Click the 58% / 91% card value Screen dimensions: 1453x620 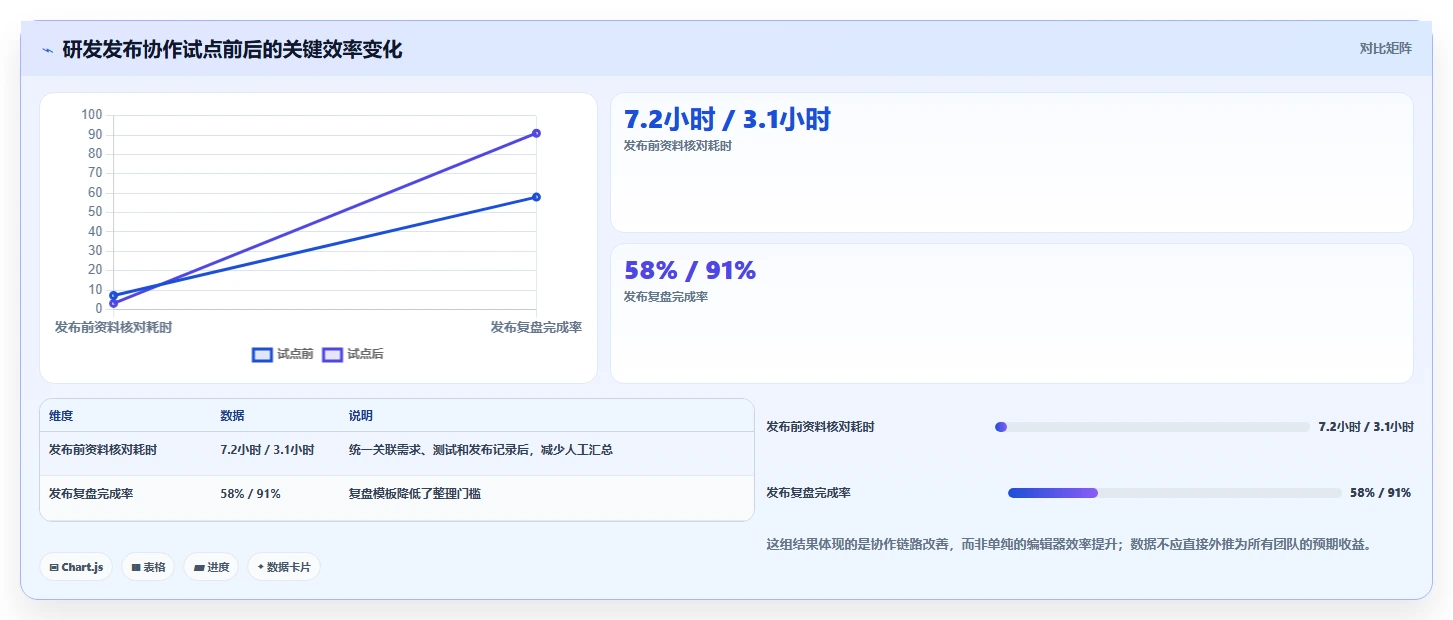pos(690,271)
